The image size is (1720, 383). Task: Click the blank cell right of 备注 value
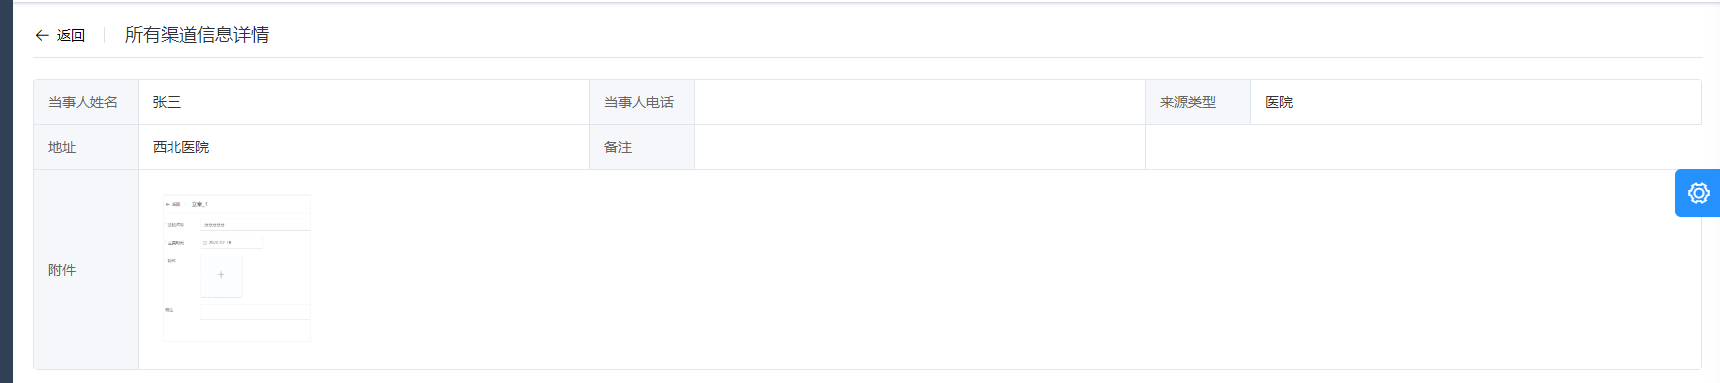tap(1423, 147)
